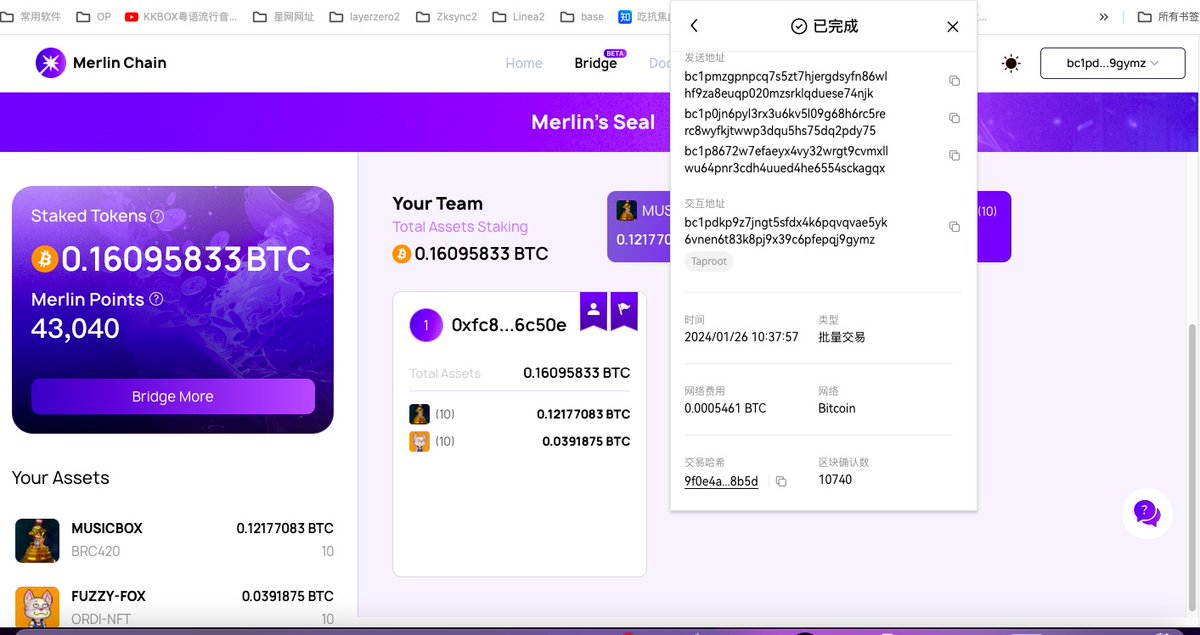Viewport: 1200px width, 635px height.
Task: Close the 已完成 transaction popup
Action: pyautogui.click(x=952, y=26)
